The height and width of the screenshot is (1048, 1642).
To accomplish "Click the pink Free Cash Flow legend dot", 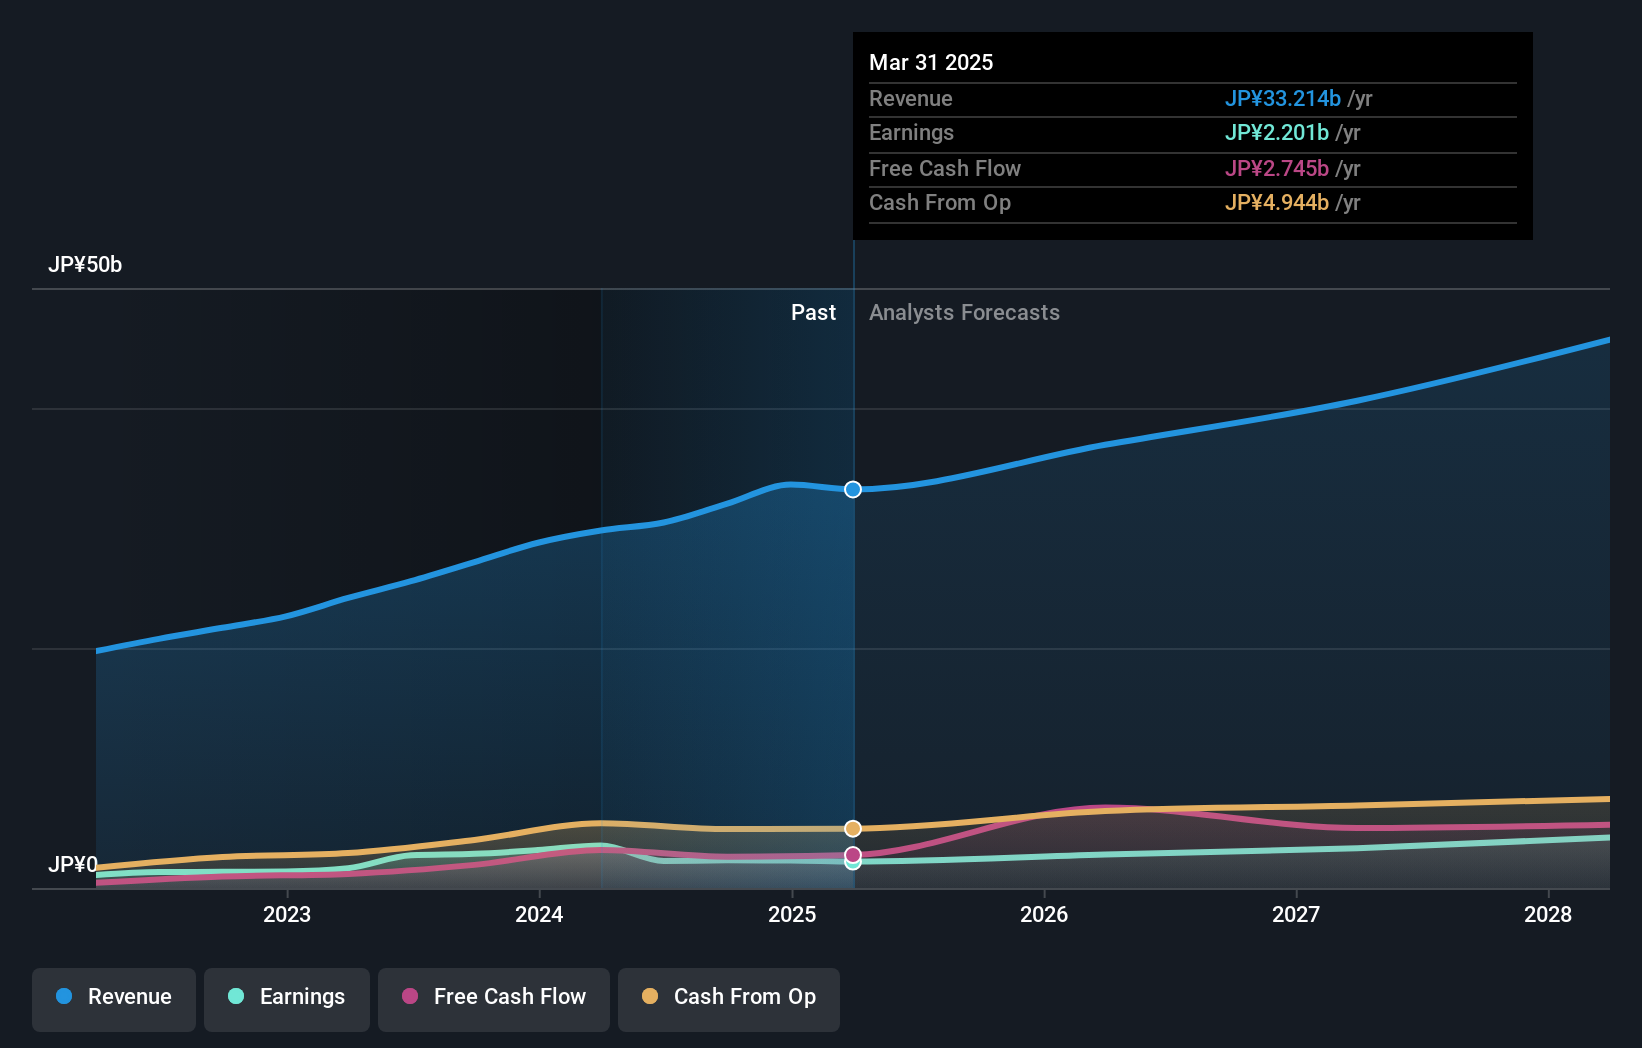I will (410, 996).
